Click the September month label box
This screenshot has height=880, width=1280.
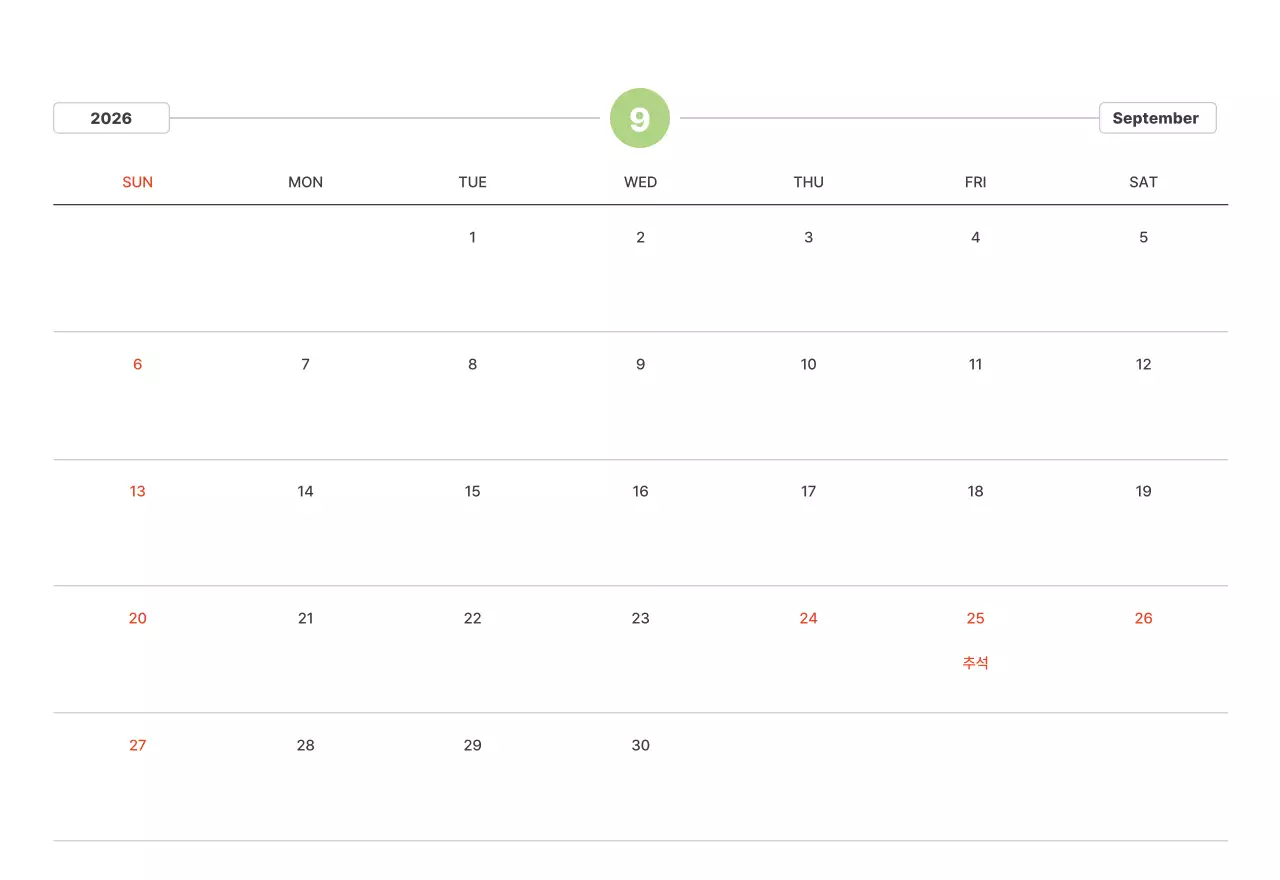click(x=1157, y=118)
